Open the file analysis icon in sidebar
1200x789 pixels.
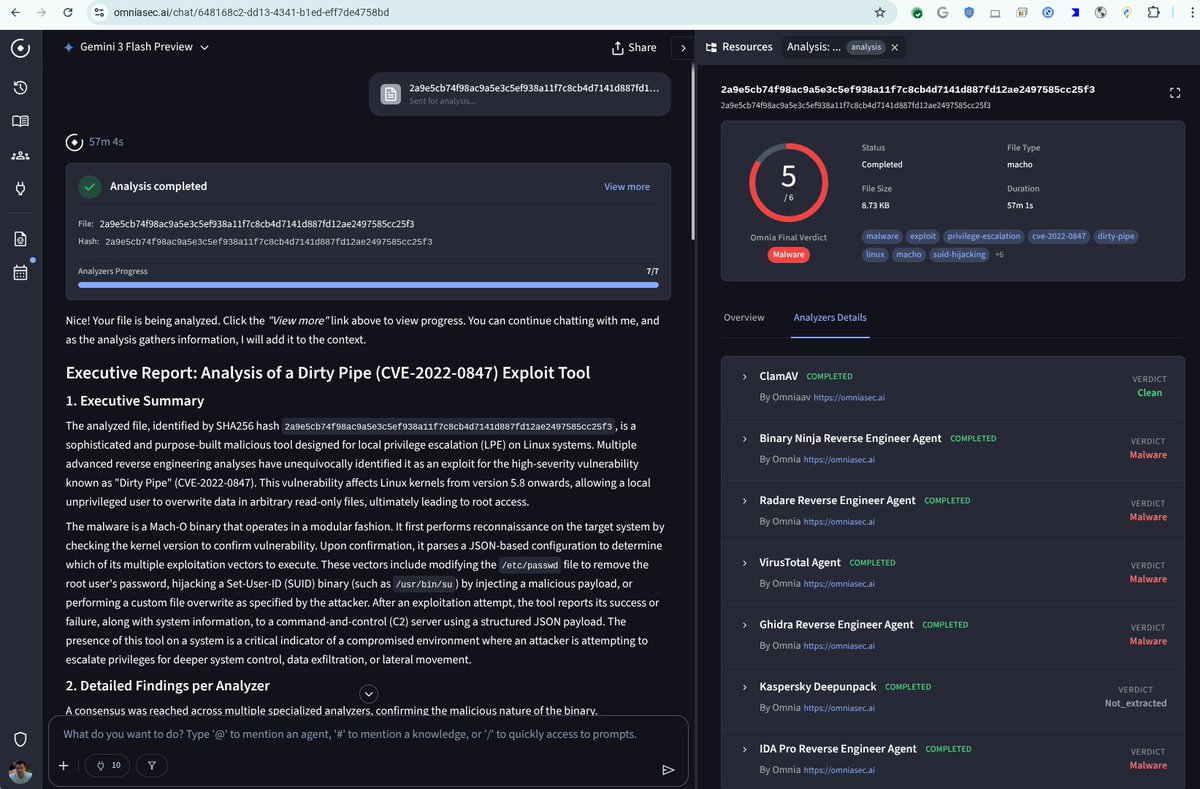(20, 239)
